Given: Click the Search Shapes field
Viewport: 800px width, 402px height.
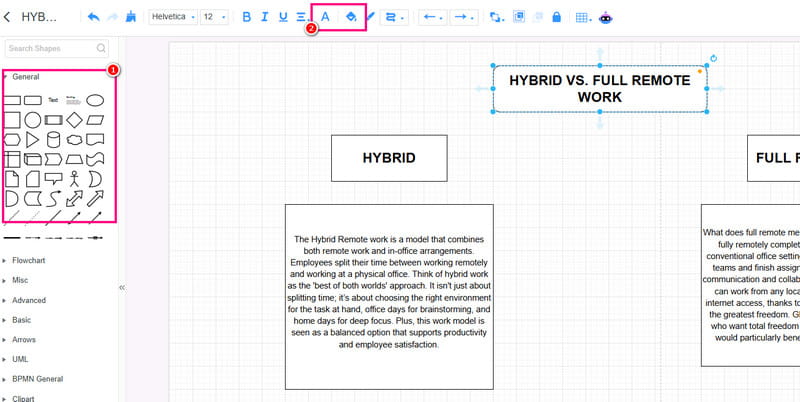Looking at the screenshot, I should (57, 48).
